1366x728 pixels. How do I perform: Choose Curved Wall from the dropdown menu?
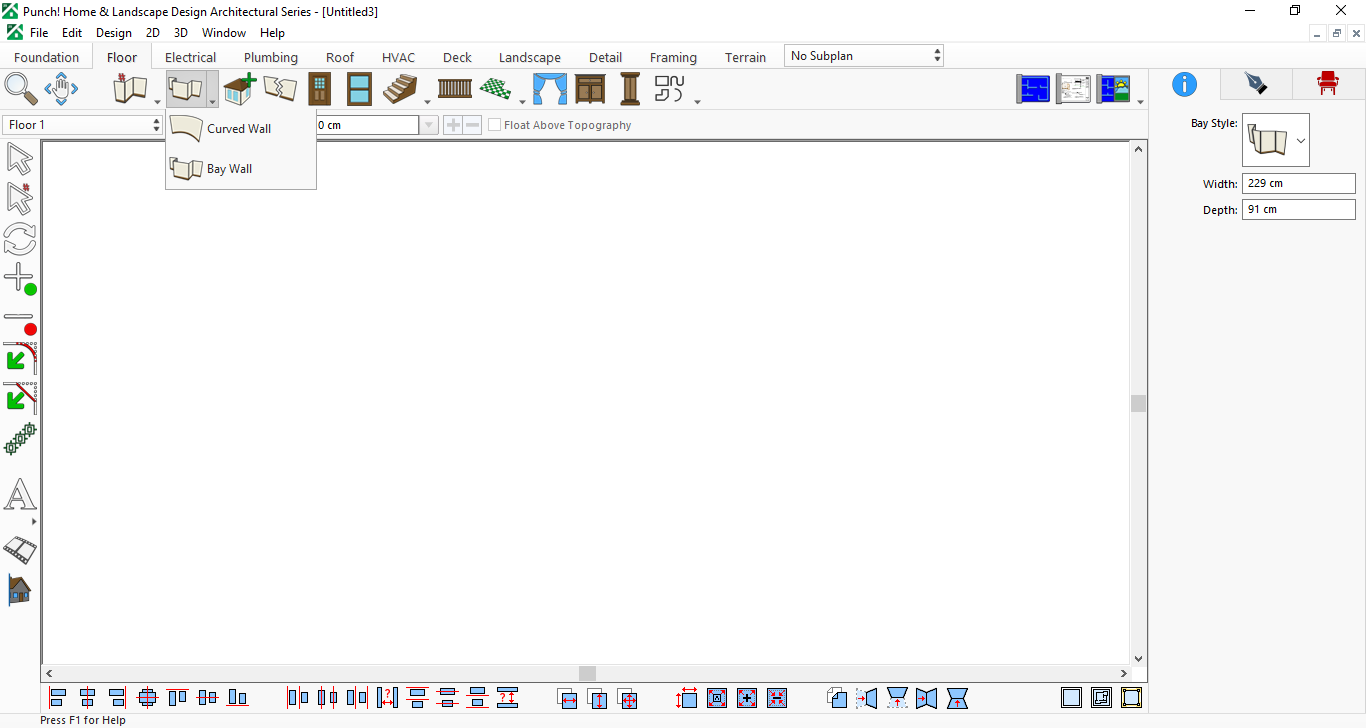tap(241, 129)
